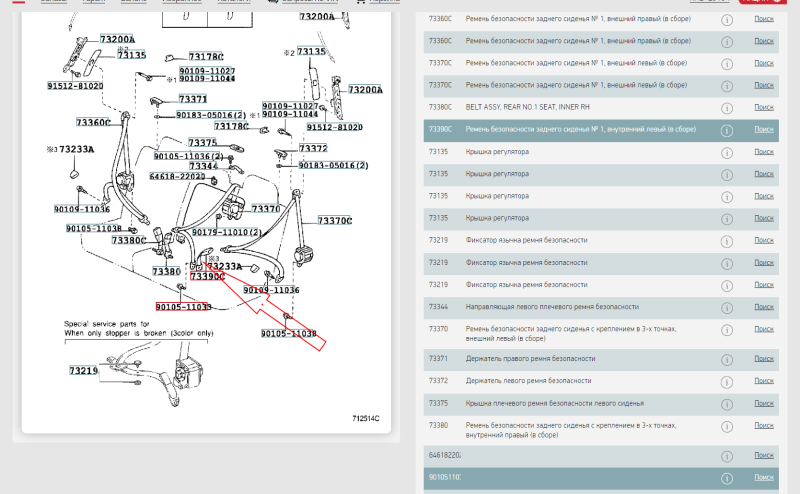
Task: Open info icon in the 73375 row
Action: pos(727,403)
